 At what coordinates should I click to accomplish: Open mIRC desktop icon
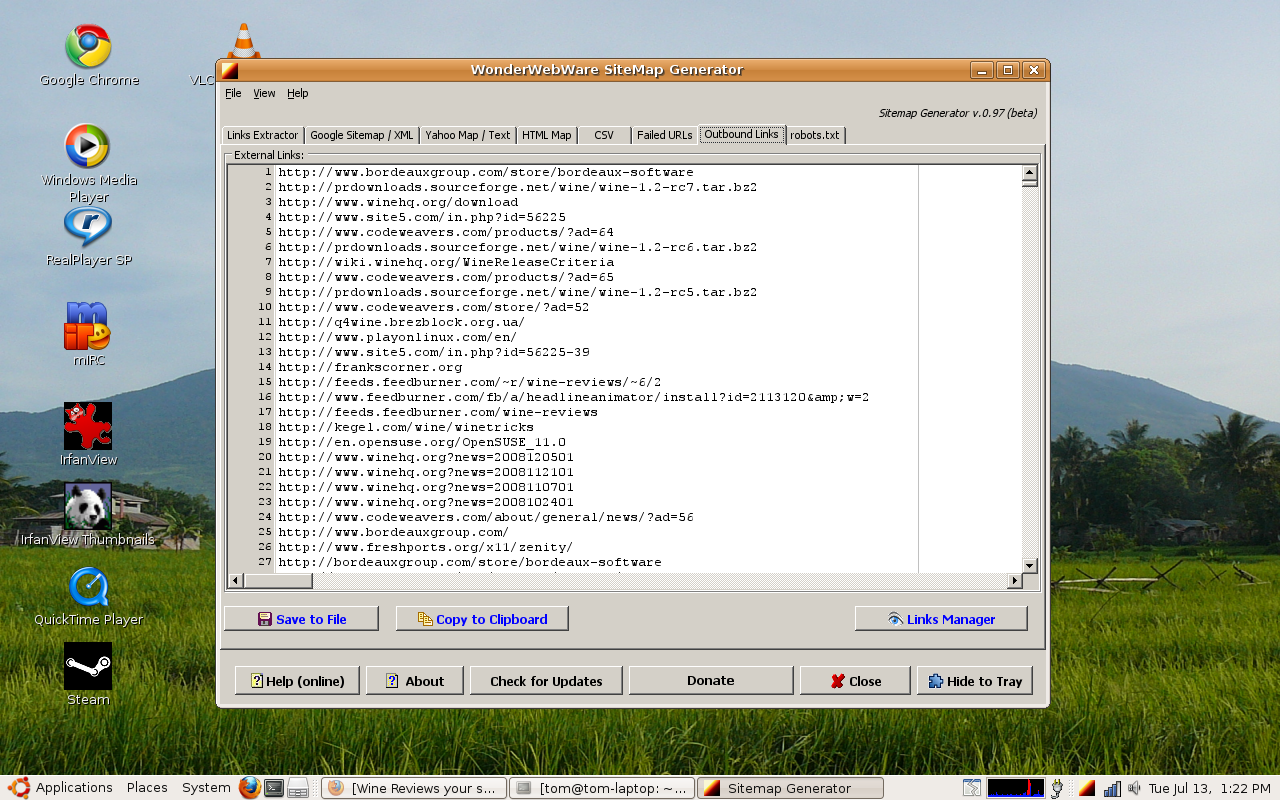pos(88,326)
